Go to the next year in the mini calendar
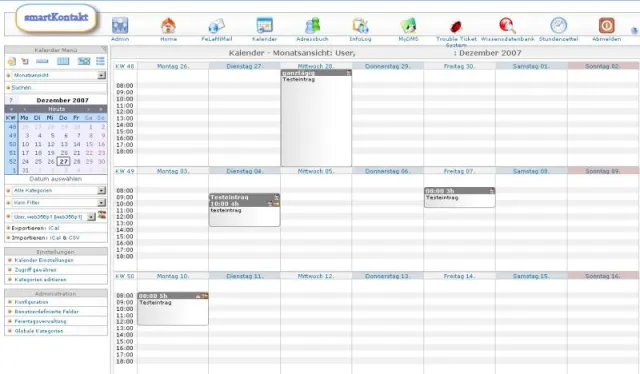Image resolution: width=640 pixels, height=374 pixels. [x=101, y=109]
